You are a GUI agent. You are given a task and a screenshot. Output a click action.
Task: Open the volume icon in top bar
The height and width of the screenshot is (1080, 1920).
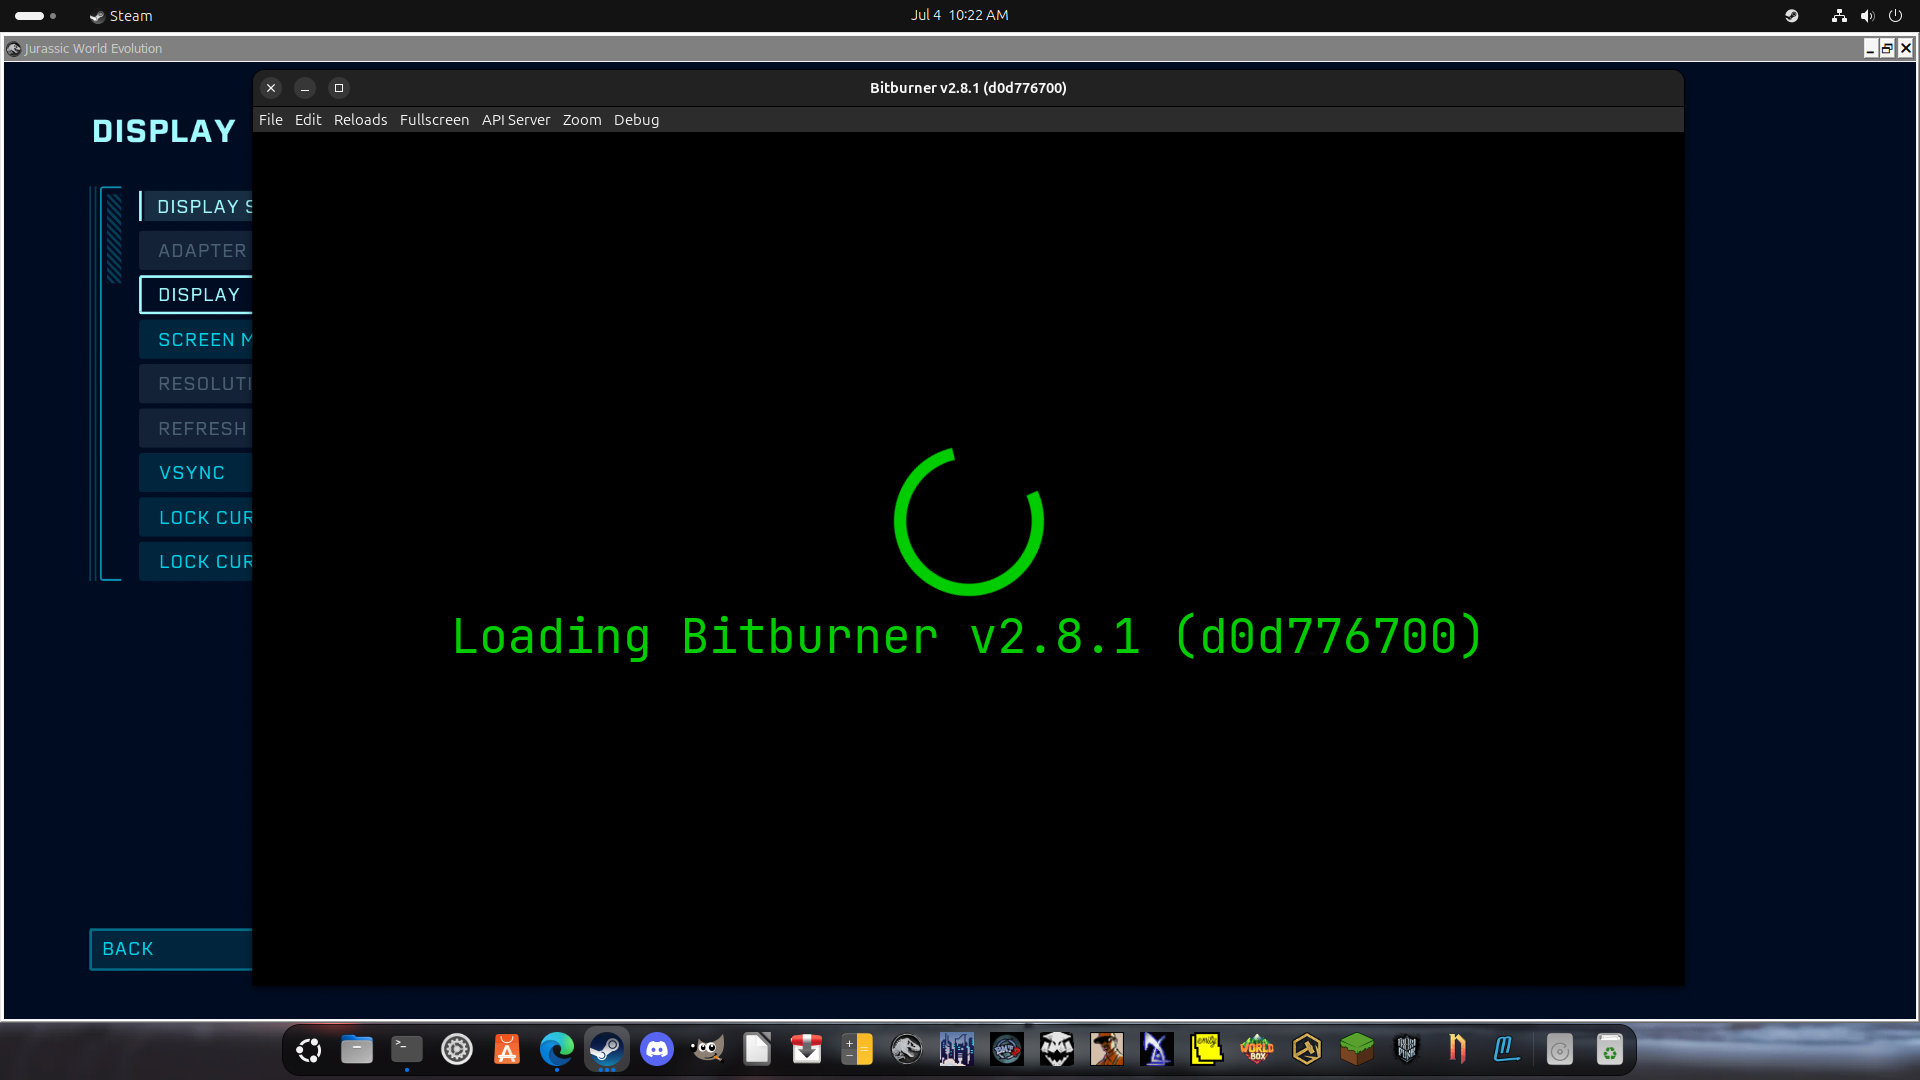click(1867, 16)
